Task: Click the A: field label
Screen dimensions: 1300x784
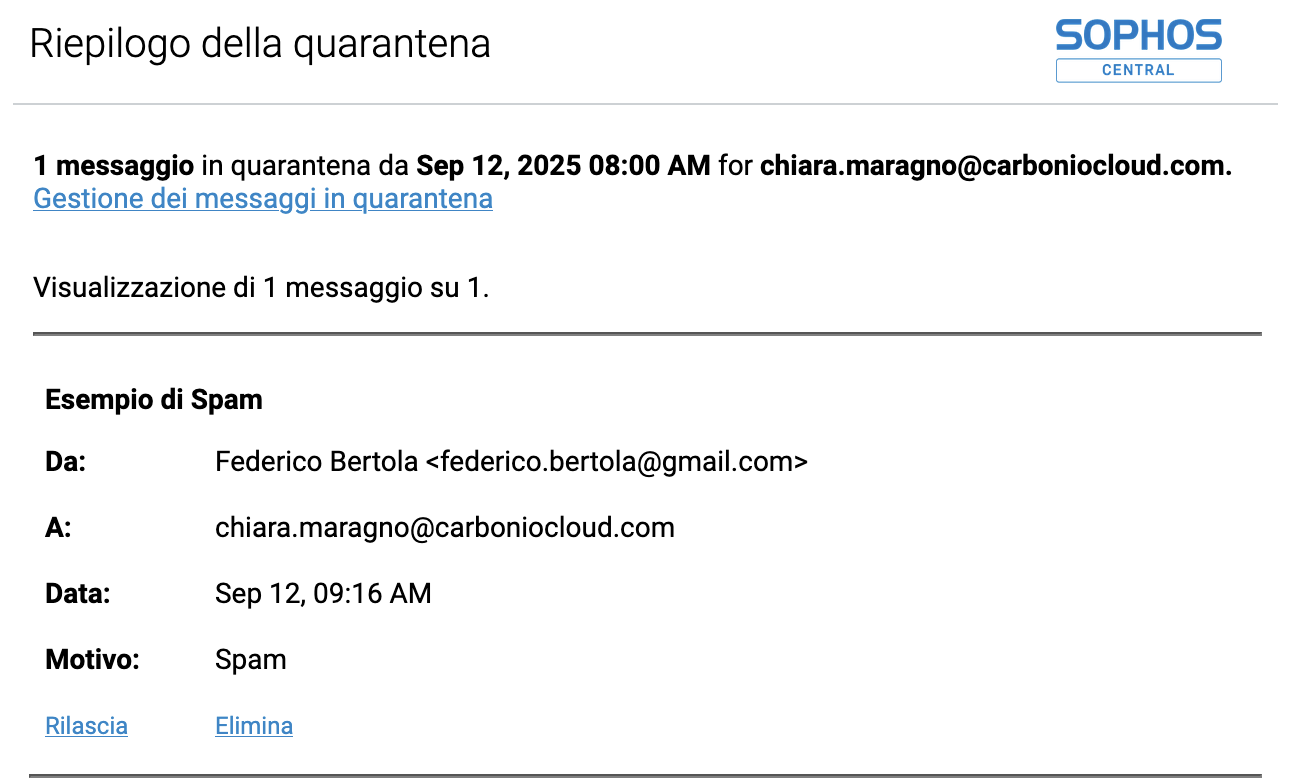Action: (58, 528)
